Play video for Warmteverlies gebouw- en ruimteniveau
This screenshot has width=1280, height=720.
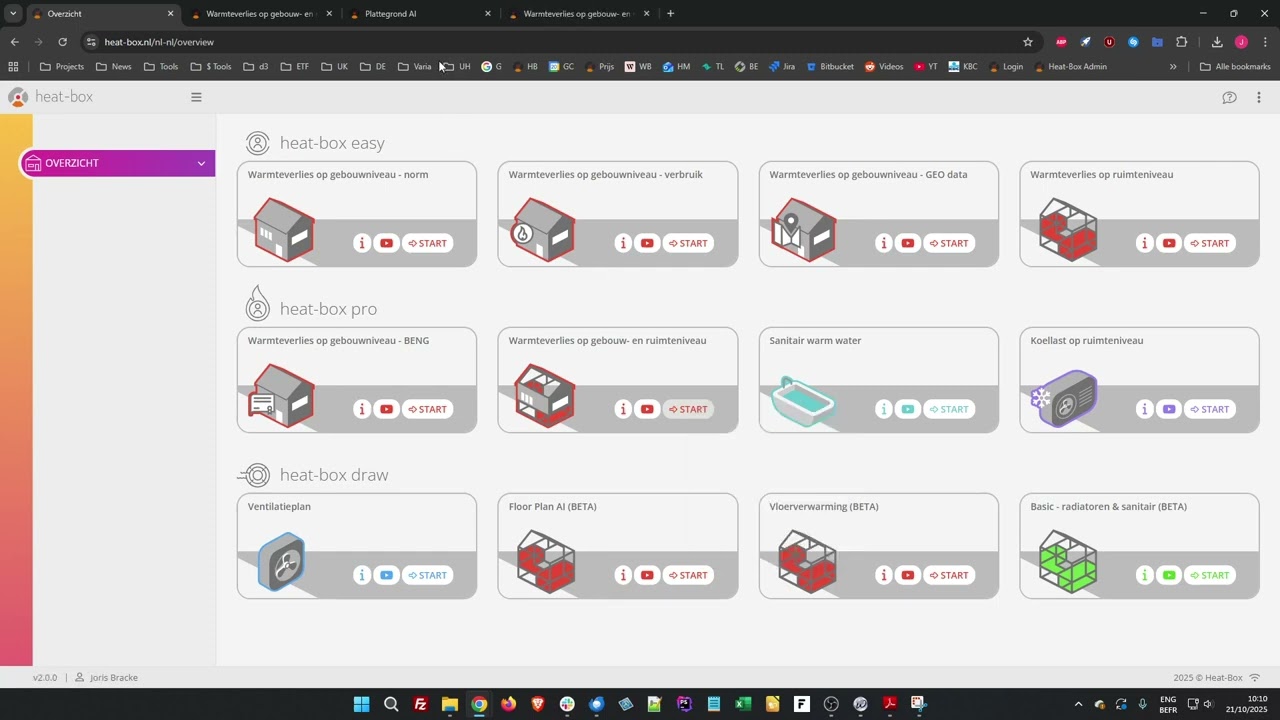647,409
